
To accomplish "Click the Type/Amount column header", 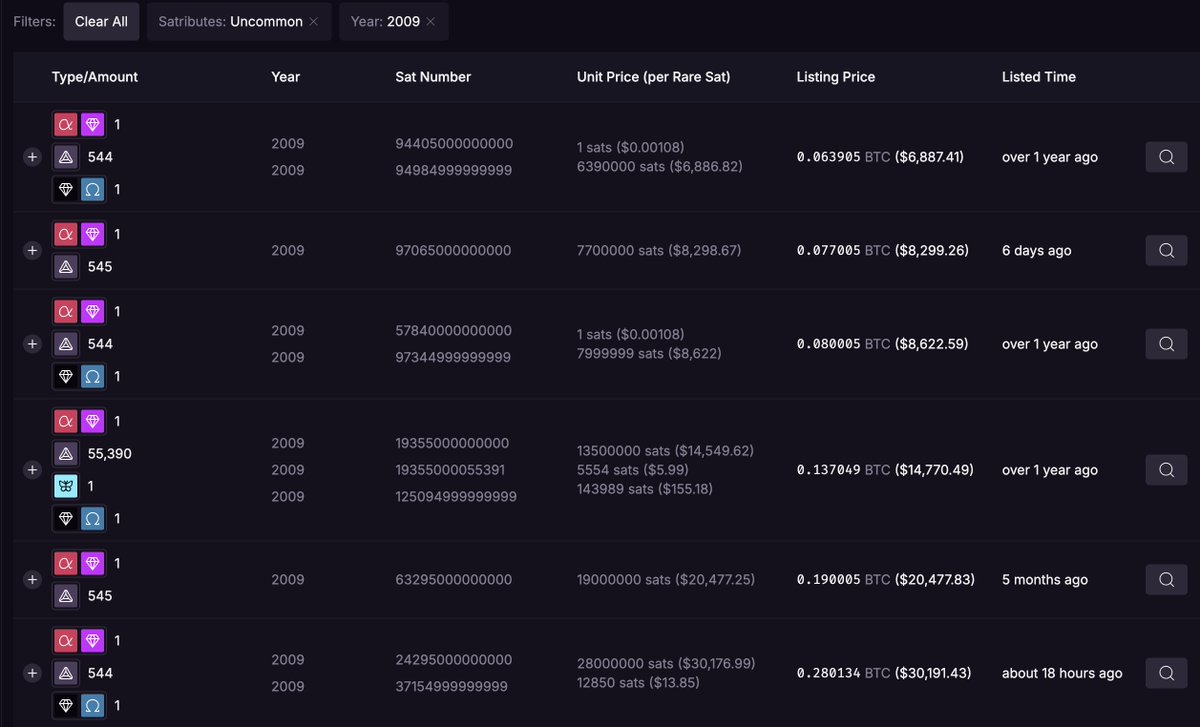I will point(95,77).
